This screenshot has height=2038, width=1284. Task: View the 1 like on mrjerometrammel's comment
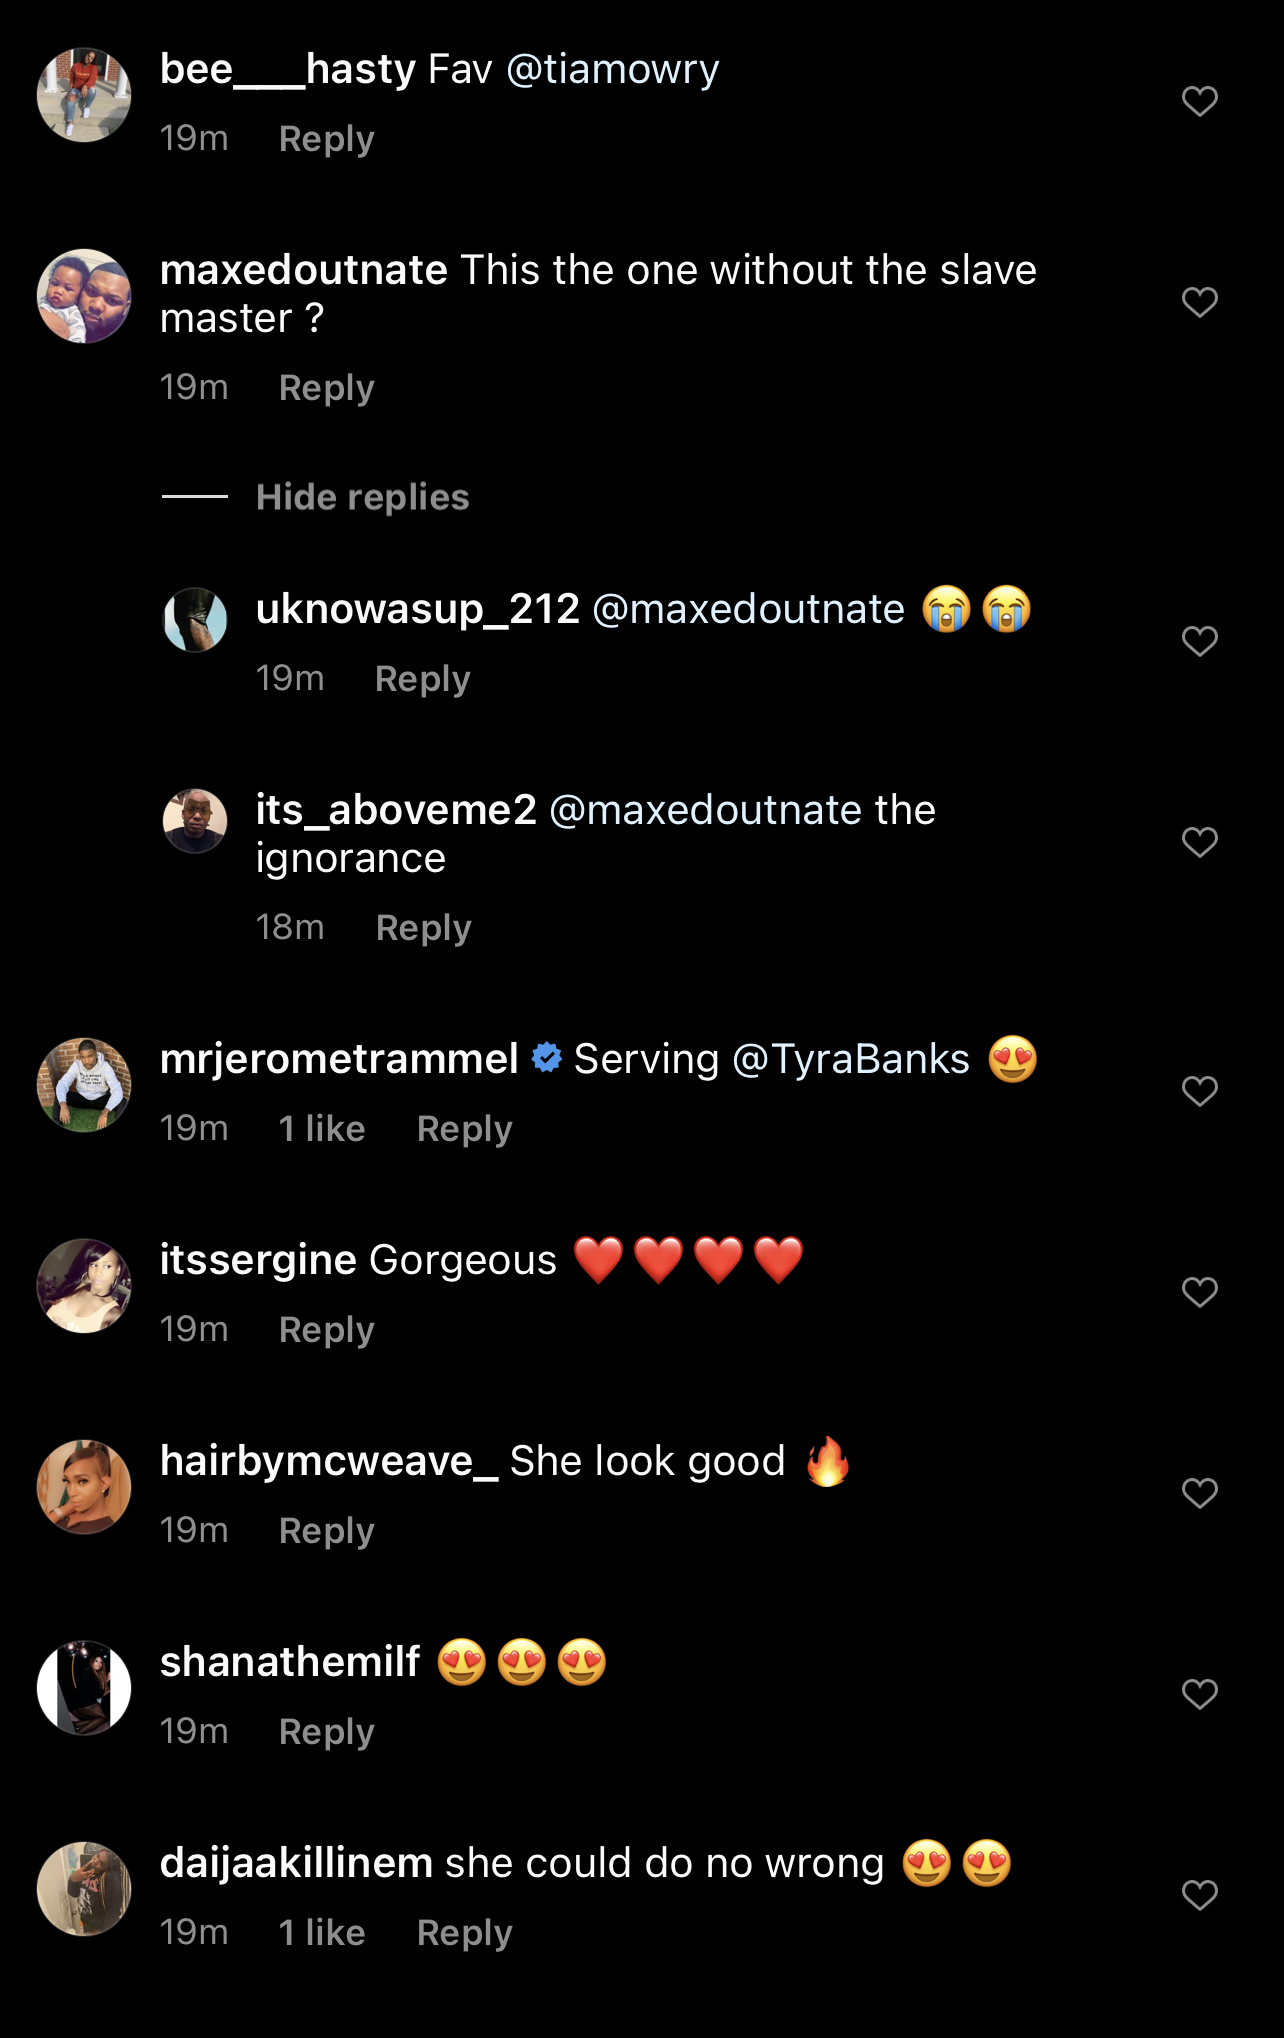(322, 1129)
